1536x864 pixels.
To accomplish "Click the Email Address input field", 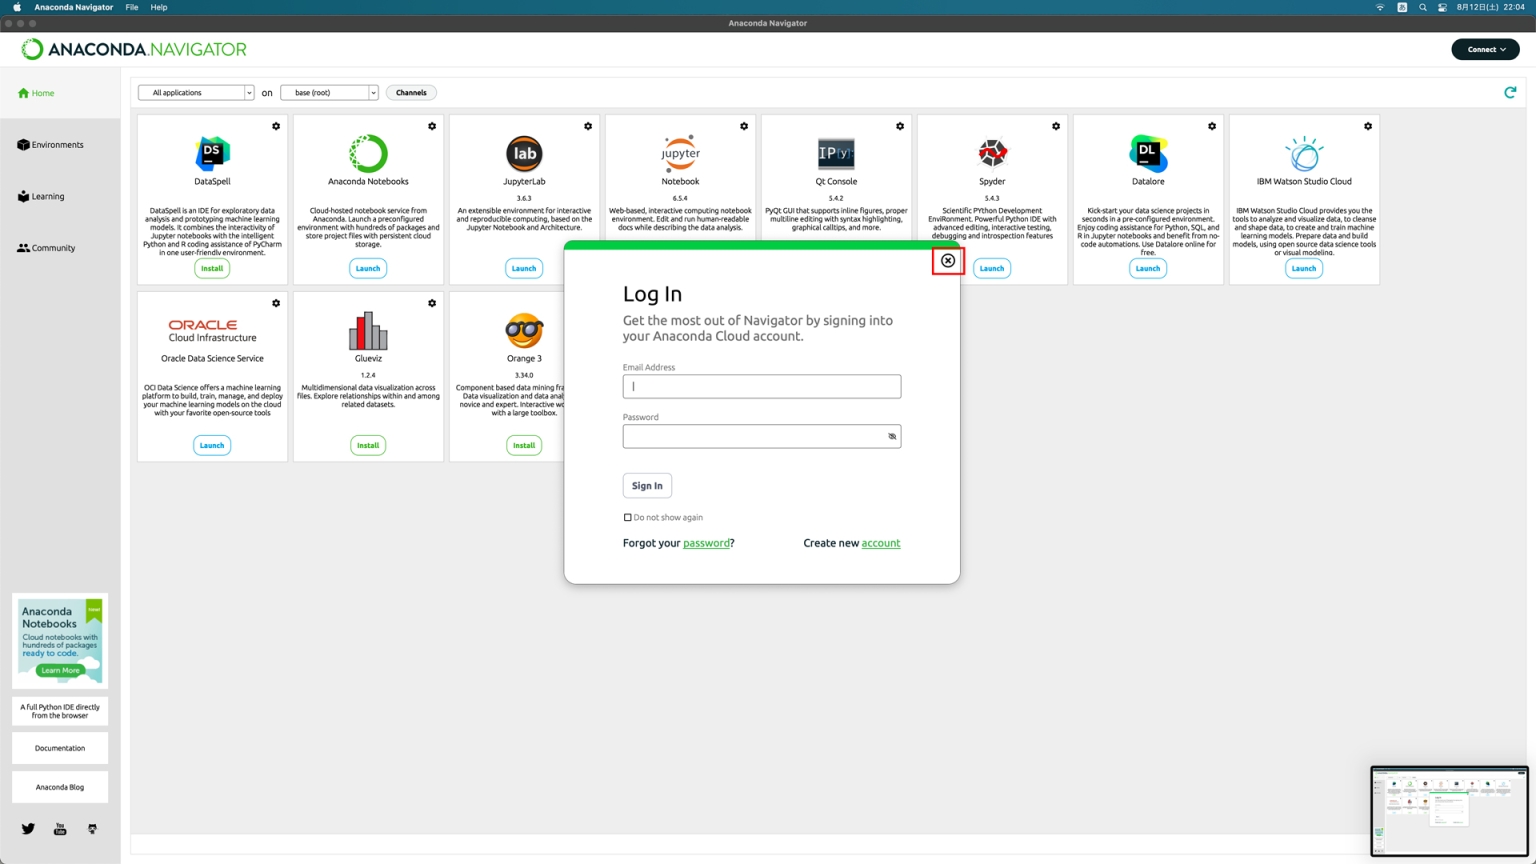I will [x=761, y=387].
